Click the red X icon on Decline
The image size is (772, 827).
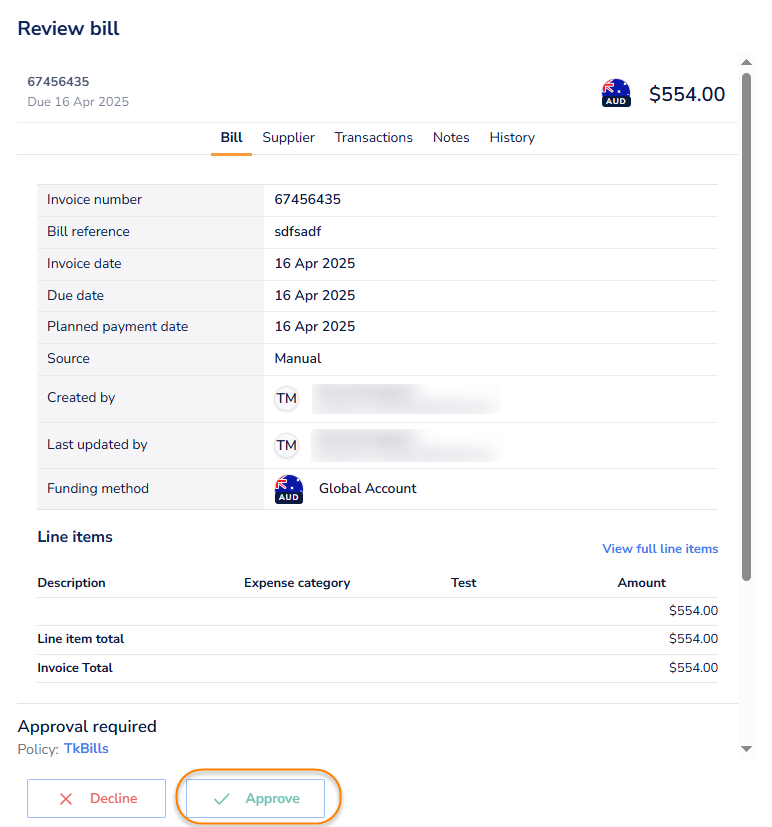[66, 799]
